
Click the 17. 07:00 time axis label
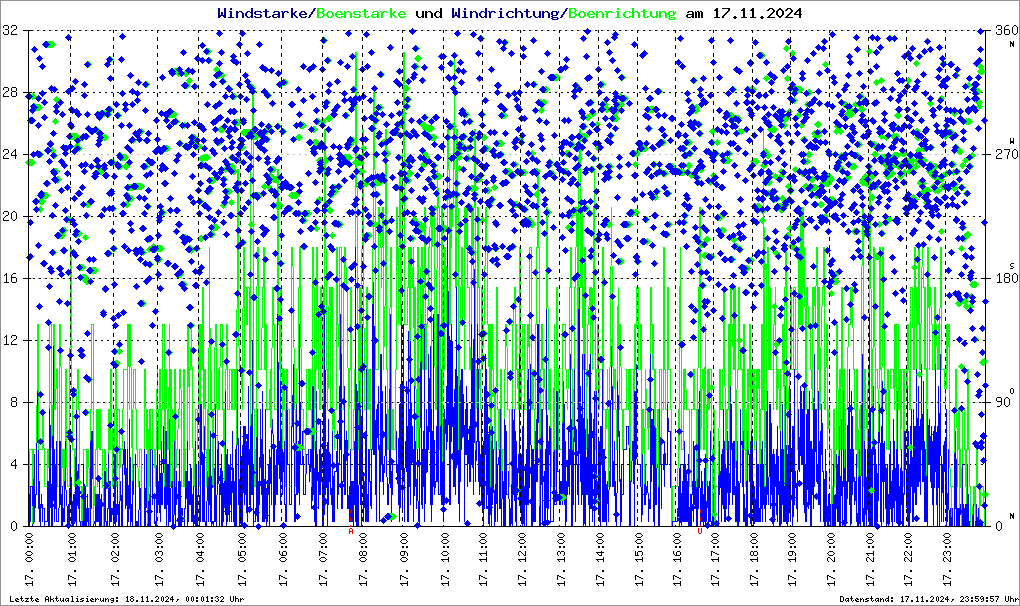(x=323, y=559)
